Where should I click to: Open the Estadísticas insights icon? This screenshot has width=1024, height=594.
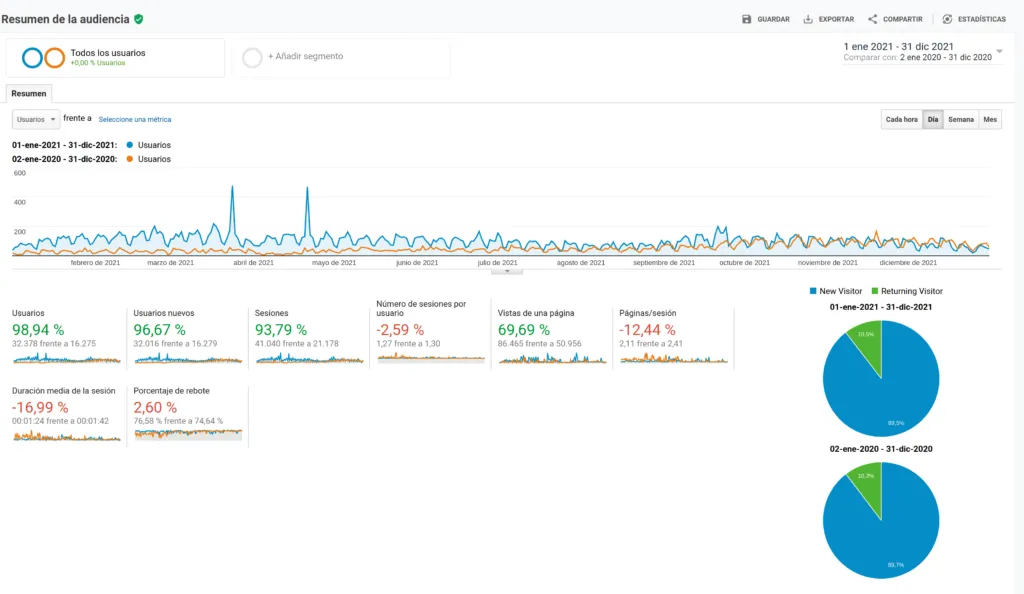tap(947, 19)
